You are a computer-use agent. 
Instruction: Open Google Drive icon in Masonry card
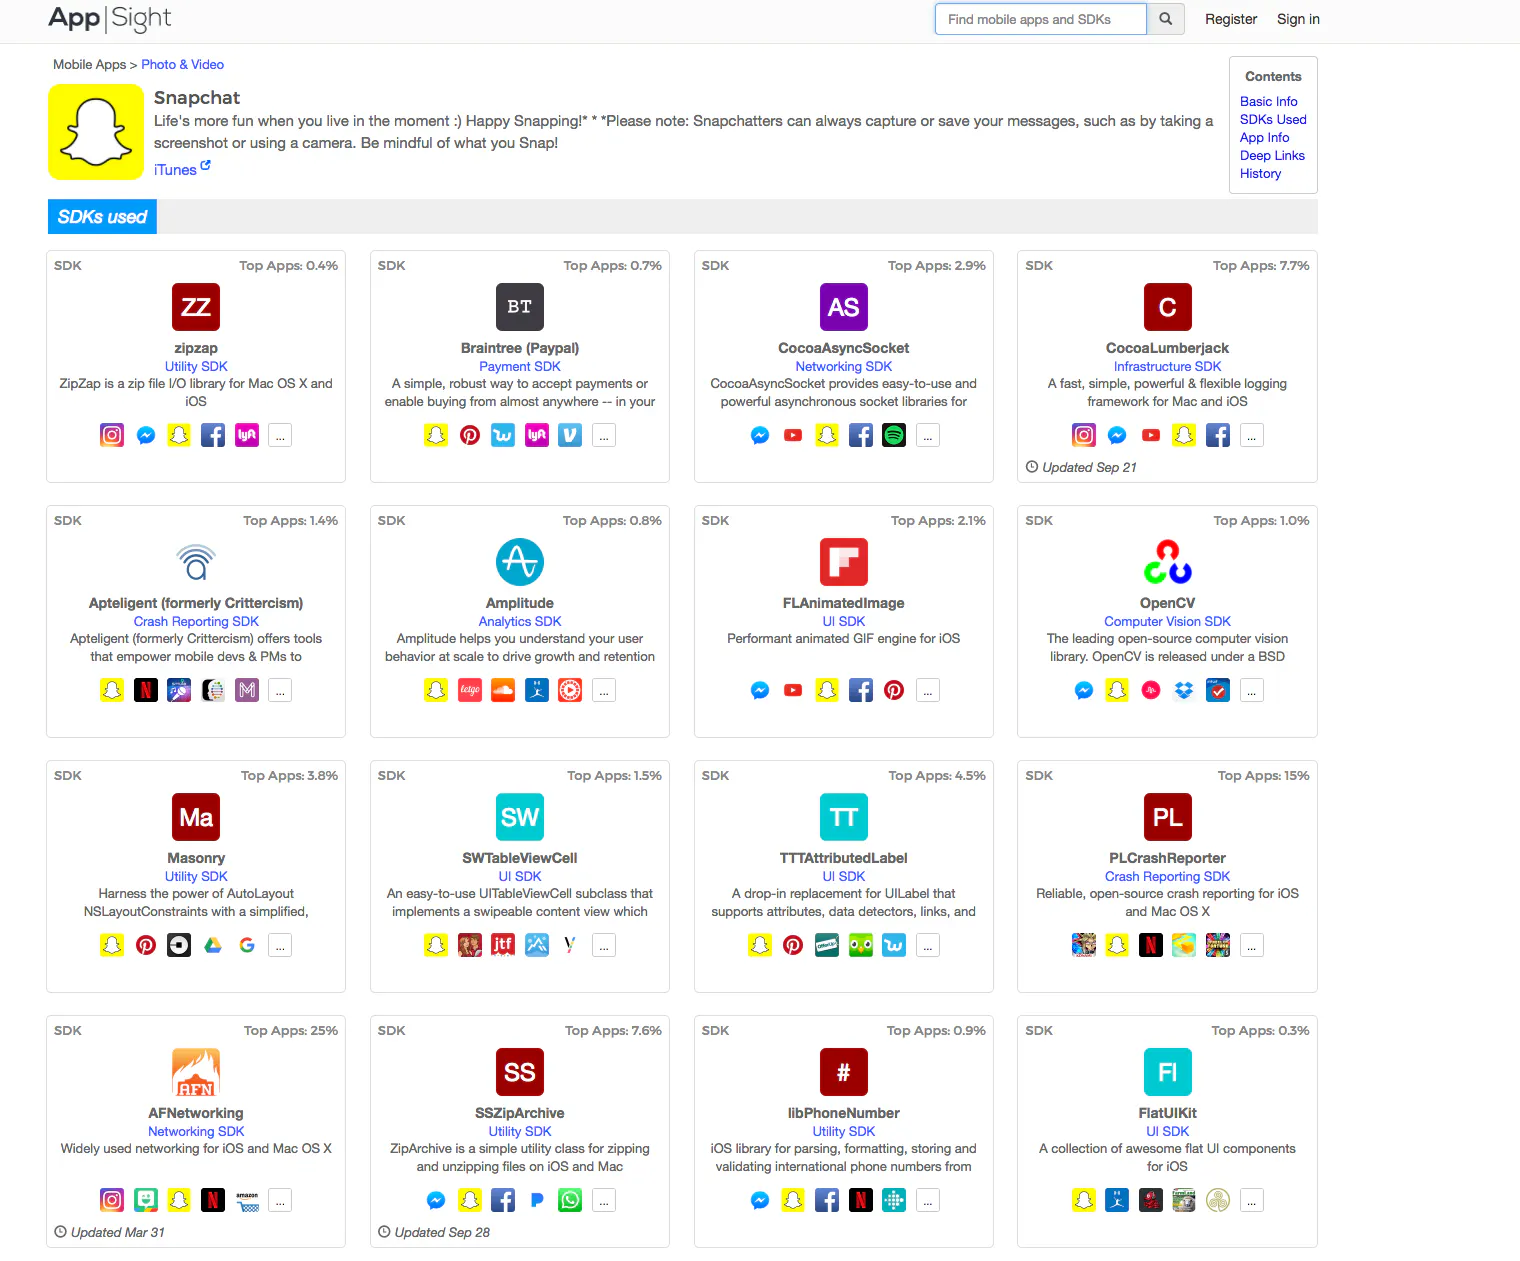point(213,945)
